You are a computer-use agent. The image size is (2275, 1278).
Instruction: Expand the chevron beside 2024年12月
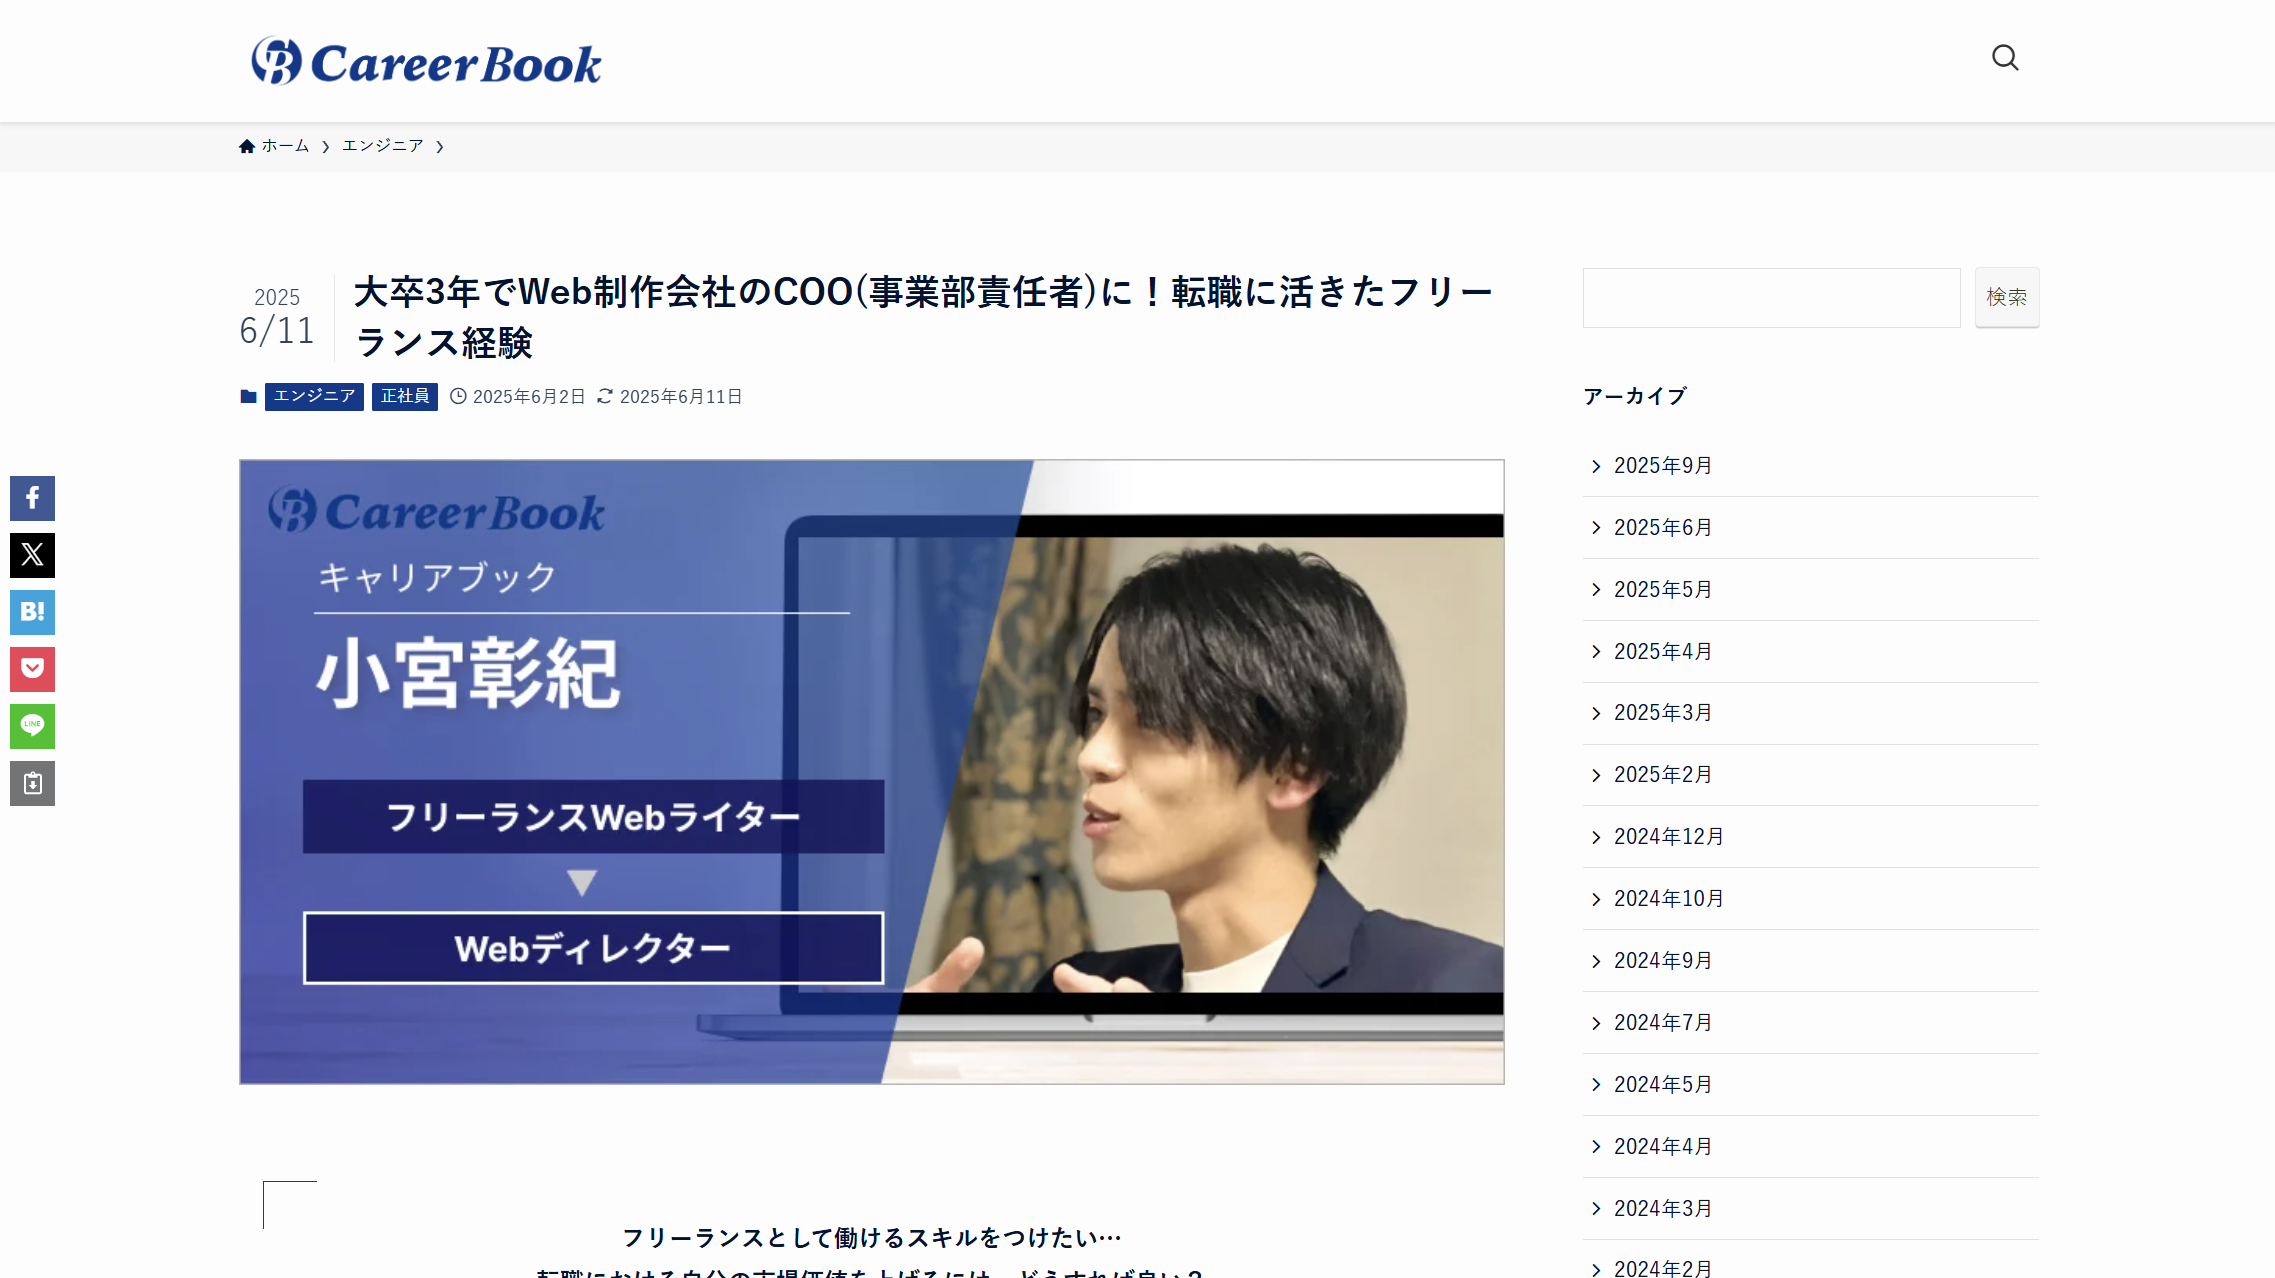(1595, 836)
